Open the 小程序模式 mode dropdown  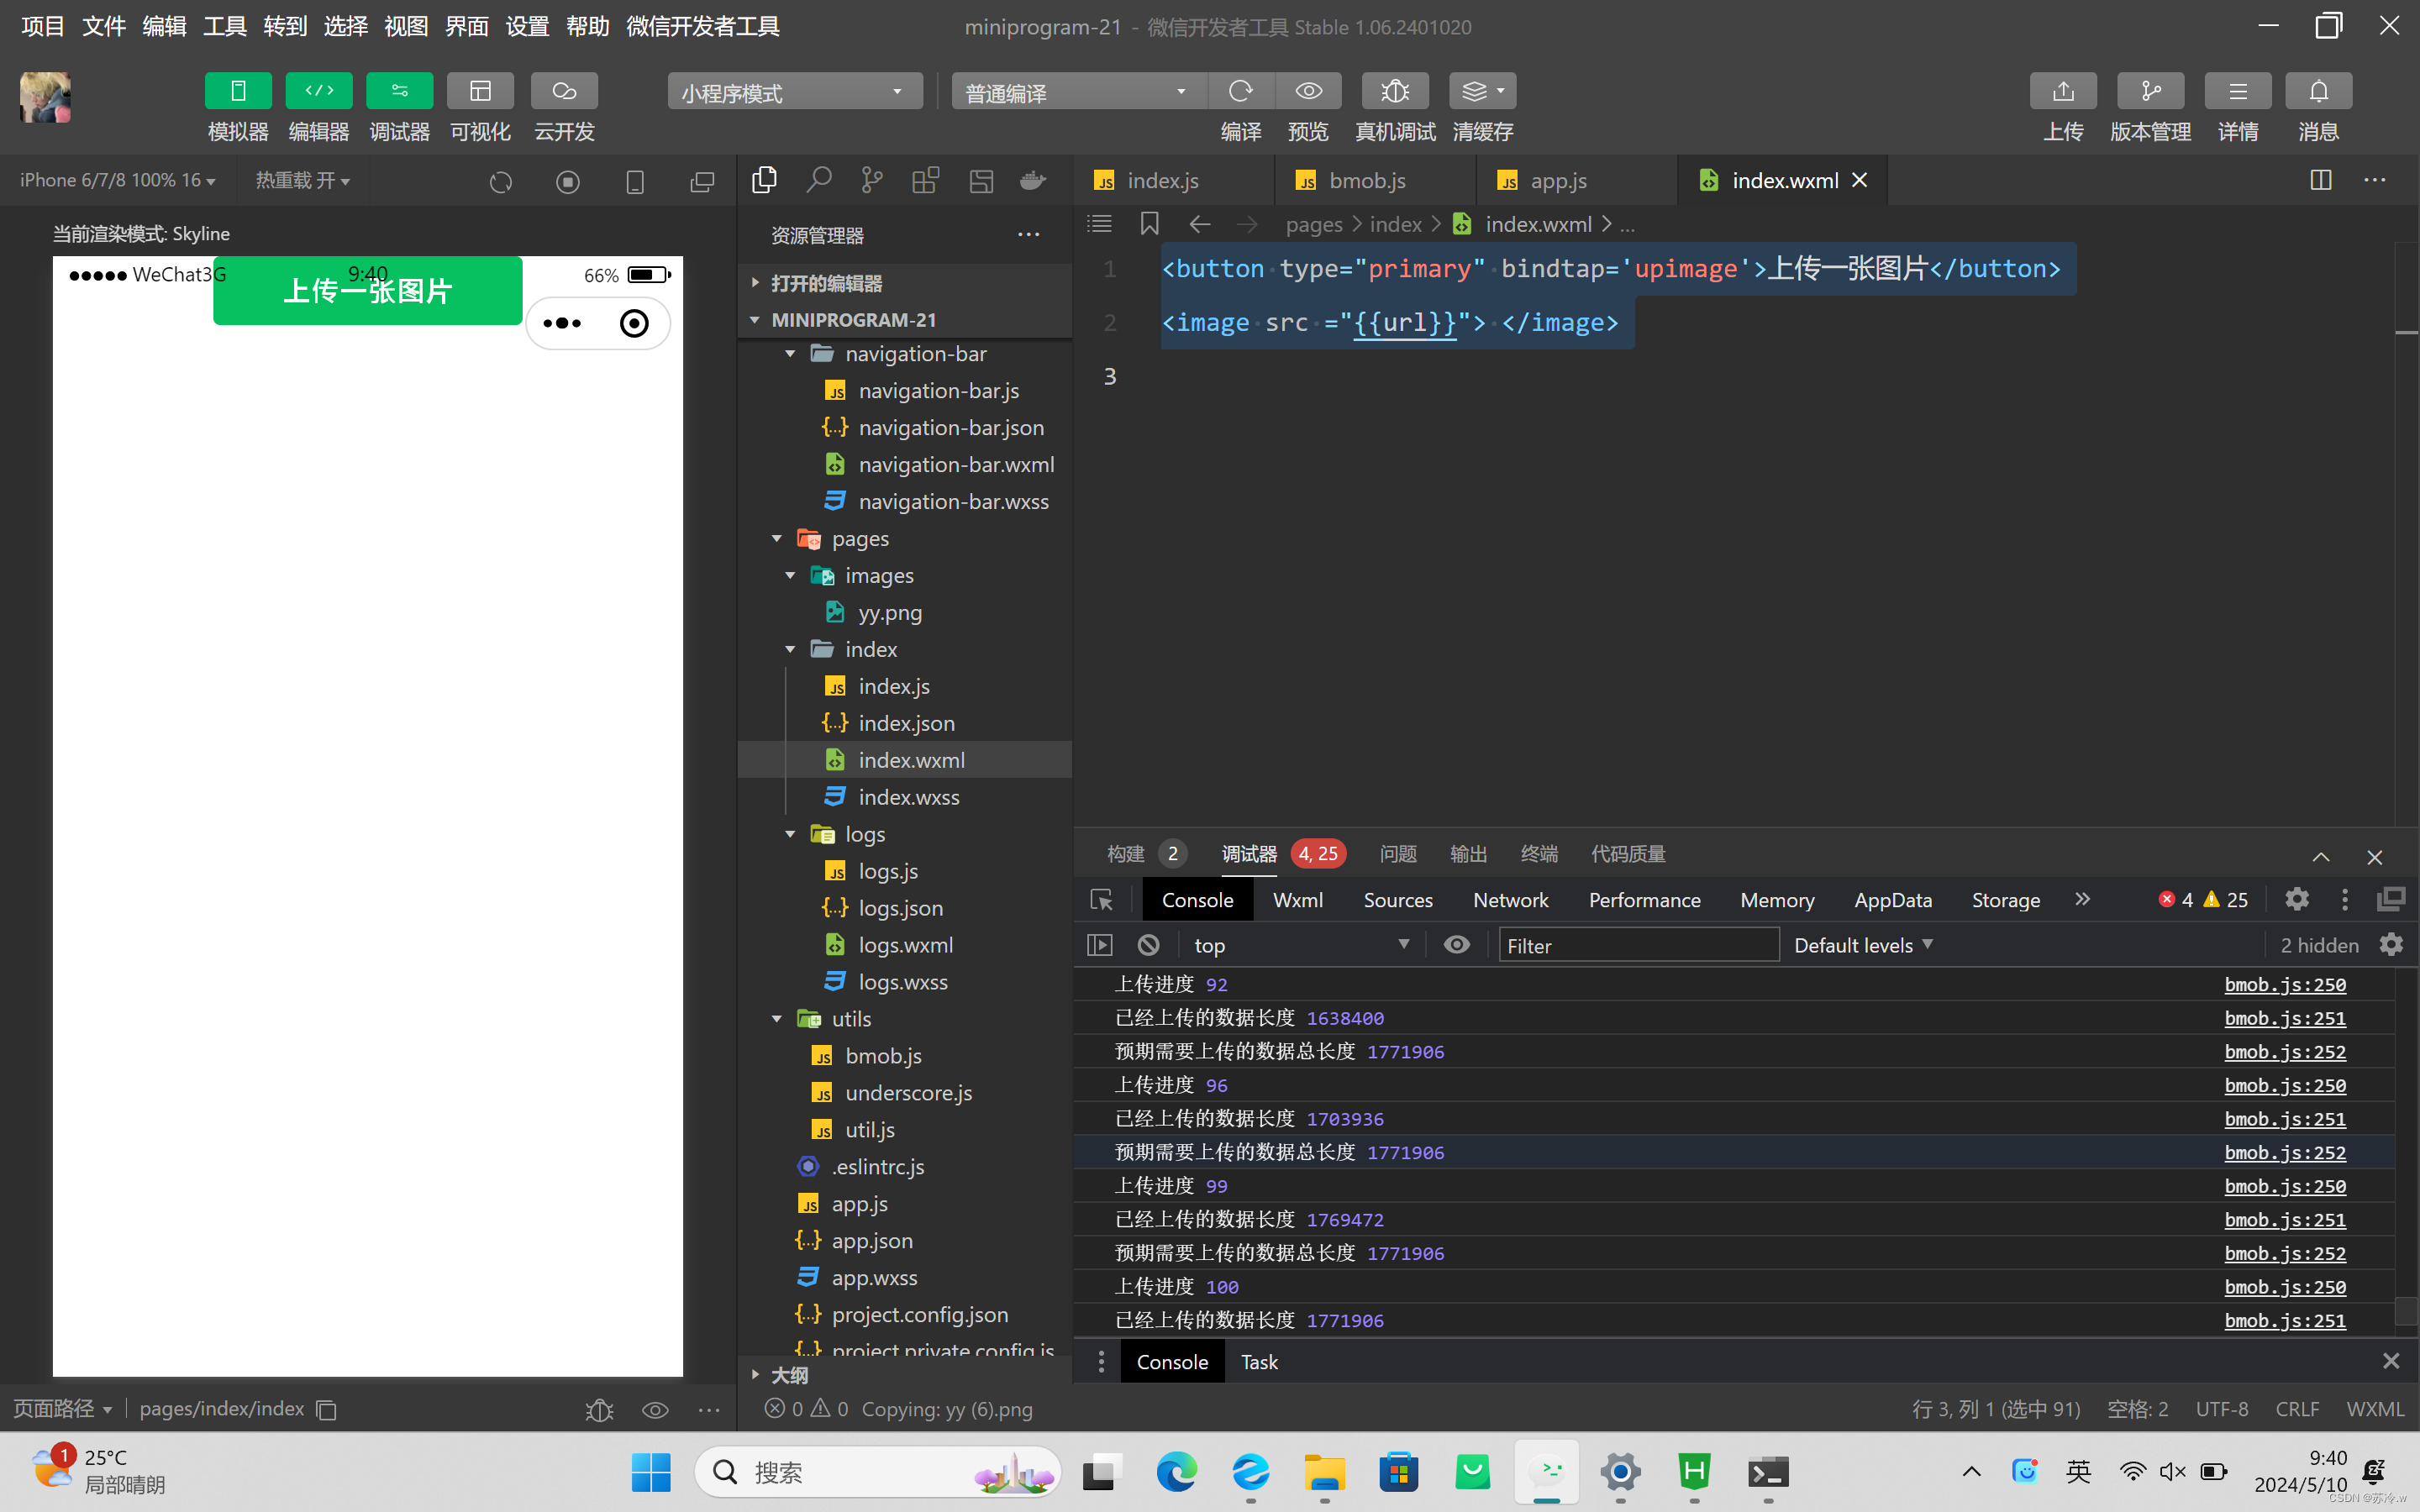(x=795, y=92)
